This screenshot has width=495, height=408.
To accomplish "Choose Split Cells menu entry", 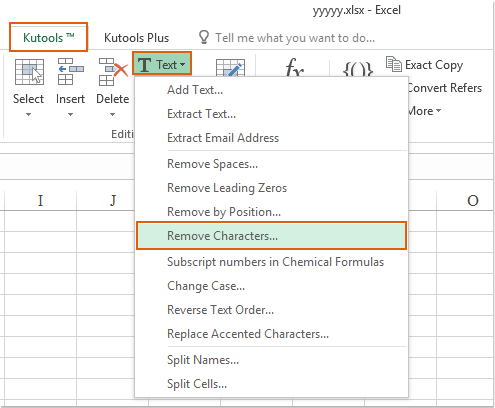I will click(271, 384).
